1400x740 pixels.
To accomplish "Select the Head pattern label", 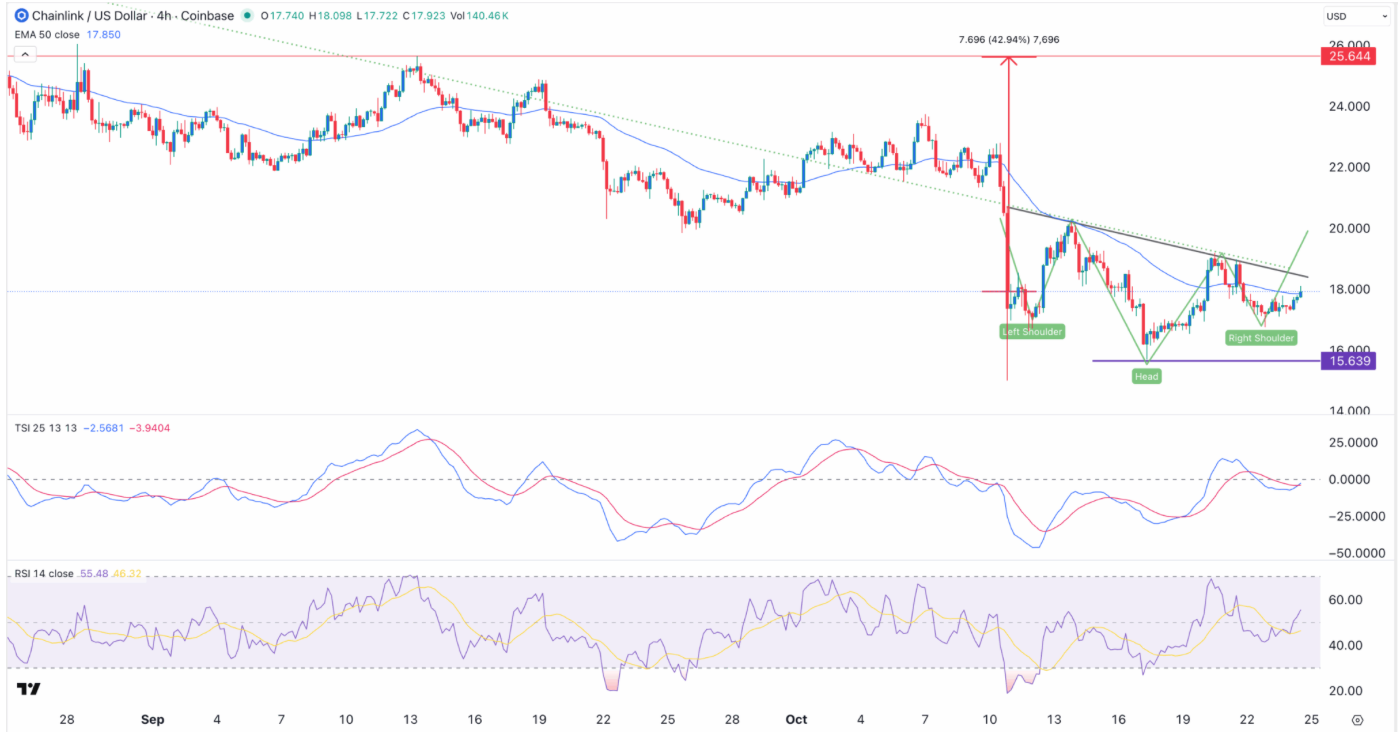I will coord(1146,376).
